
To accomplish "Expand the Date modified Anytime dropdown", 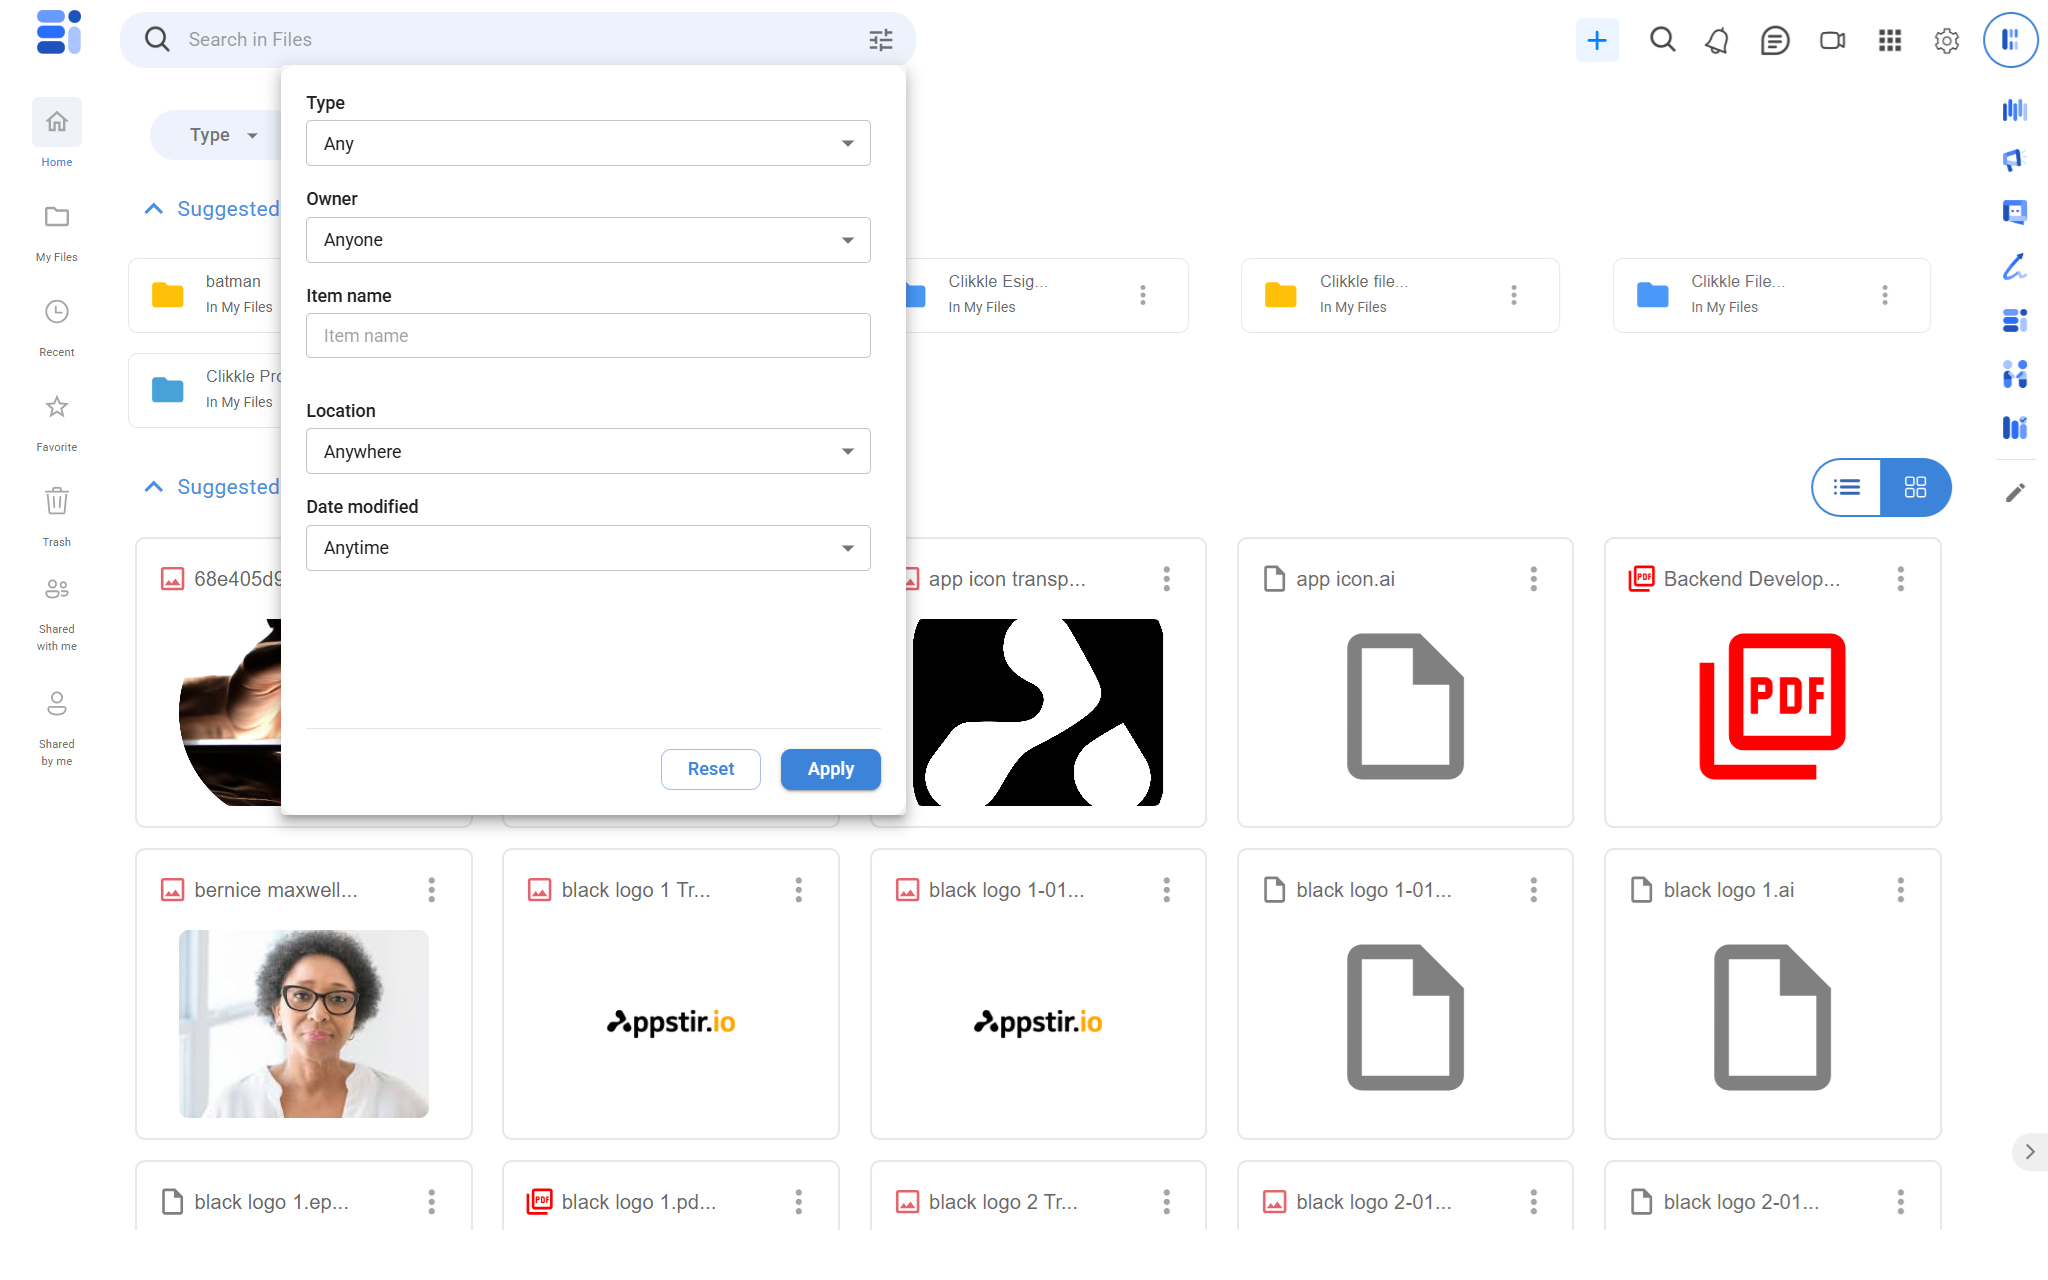I will [588, 548].
